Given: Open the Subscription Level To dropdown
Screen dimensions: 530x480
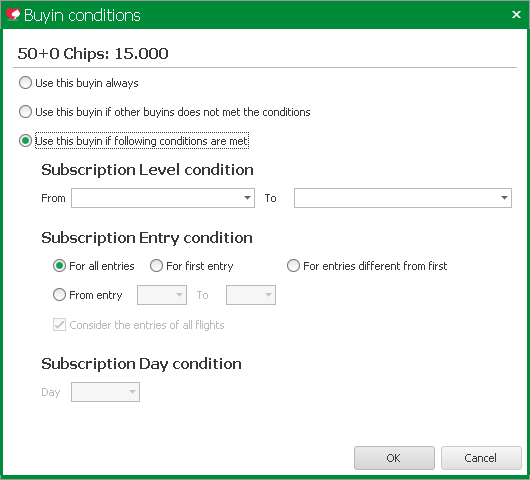Looking at the screenshot, I should coord(504,198).
